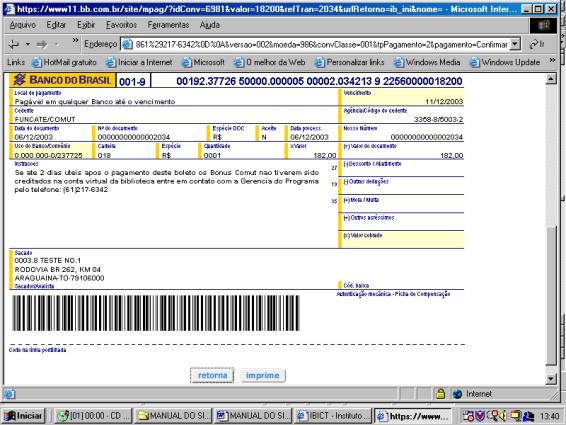The height and width of the screenshot is (425, 566).
Task: Click the sacado line 0003.8 TESTE NO.1
Action: (x=48, y=260)
